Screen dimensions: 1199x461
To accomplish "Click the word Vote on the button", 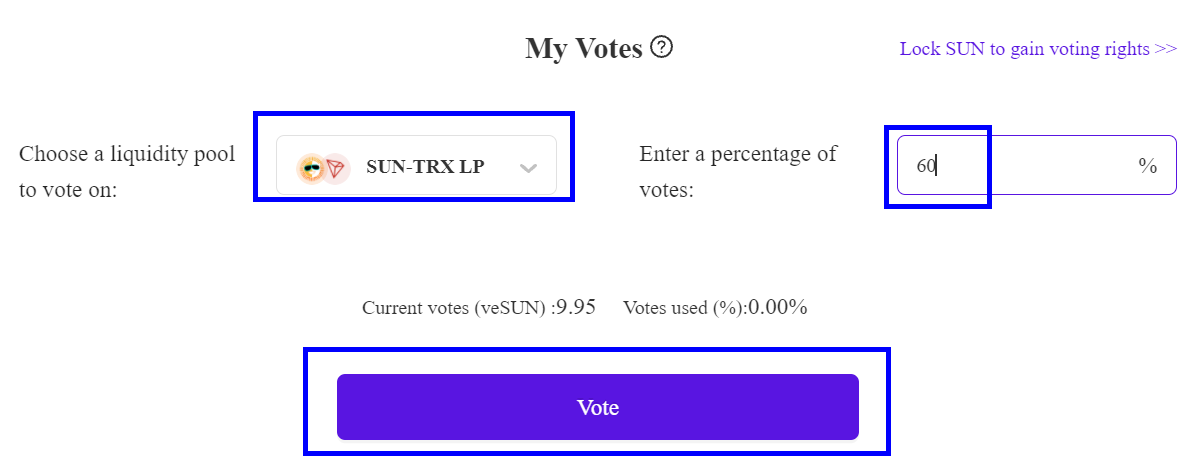I will 598,408.
